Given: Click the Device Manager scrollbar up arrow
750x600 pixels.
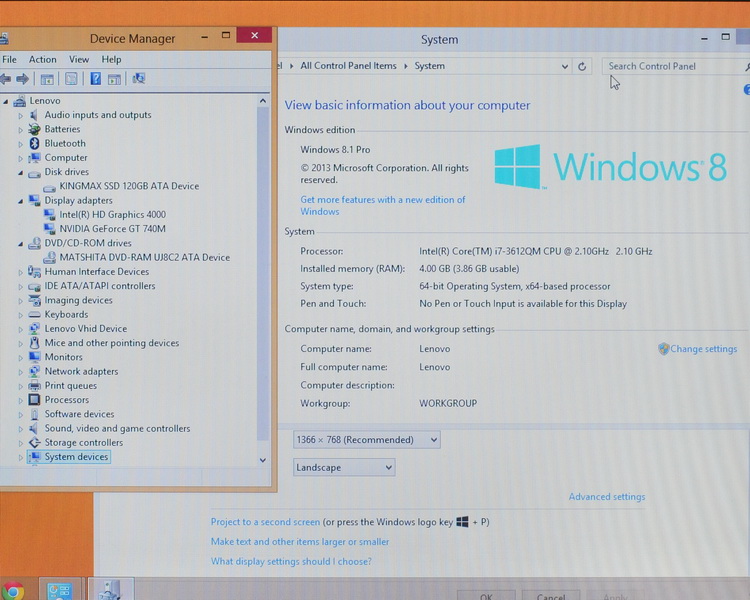Looking at the screenshot, I should 263,100.
